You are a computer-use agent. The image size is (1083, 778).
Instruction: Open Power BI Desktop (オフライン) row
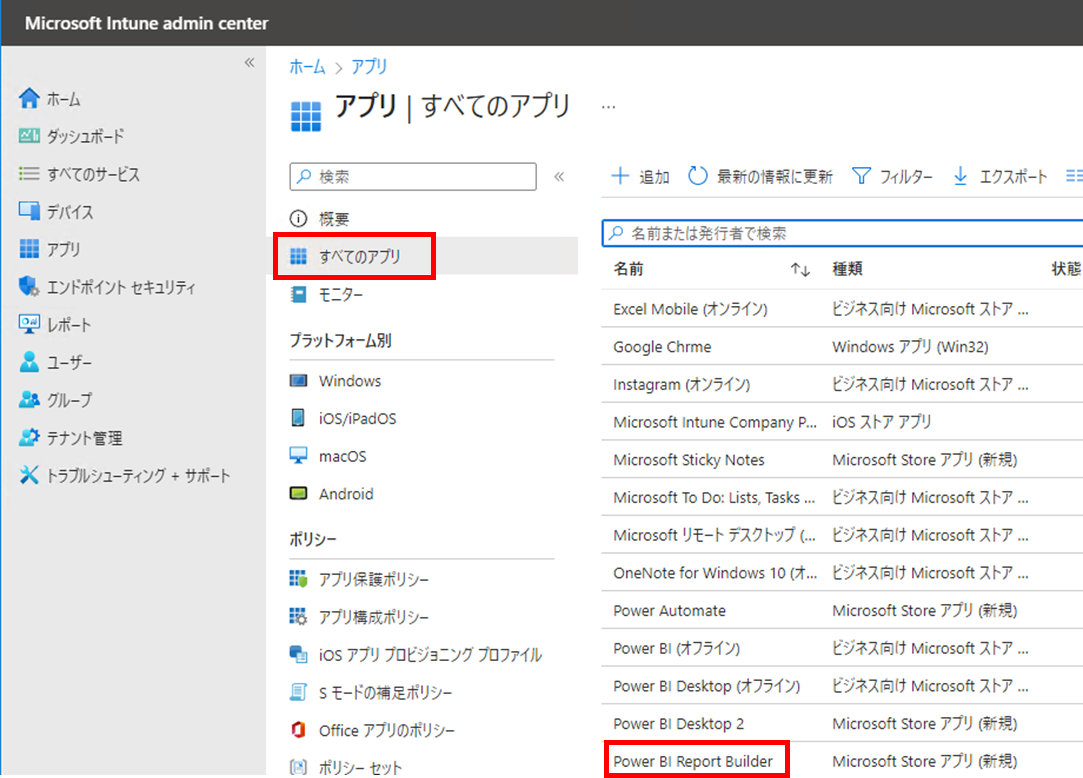[x=707, y=686]
